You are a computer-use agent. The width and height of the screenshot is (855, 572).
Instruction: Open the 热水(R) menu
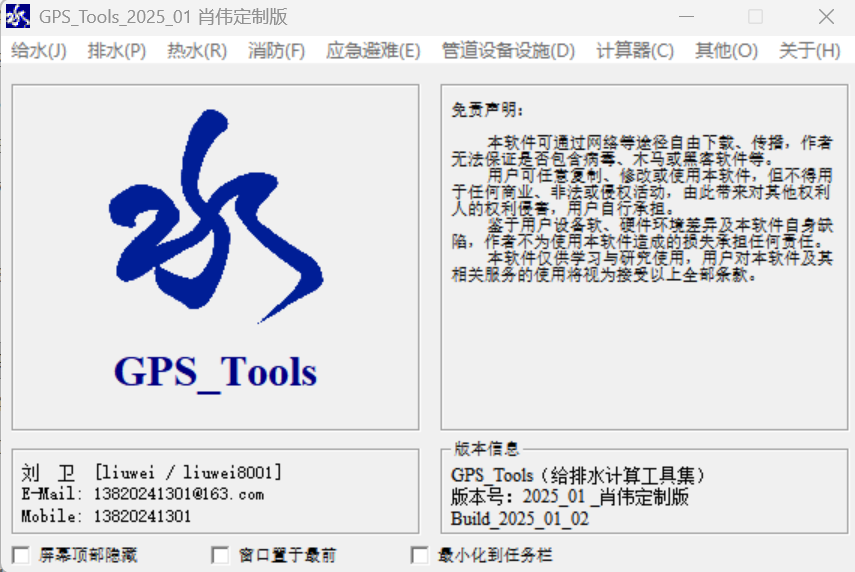(x=197, y=51)
